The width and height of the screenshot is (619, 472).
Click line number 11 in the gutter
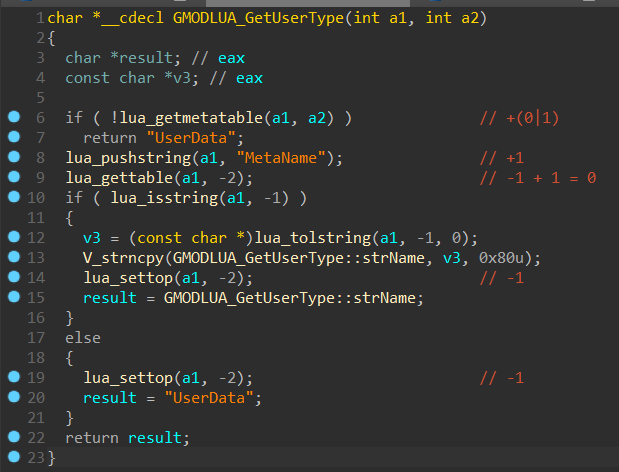[36, 218]
